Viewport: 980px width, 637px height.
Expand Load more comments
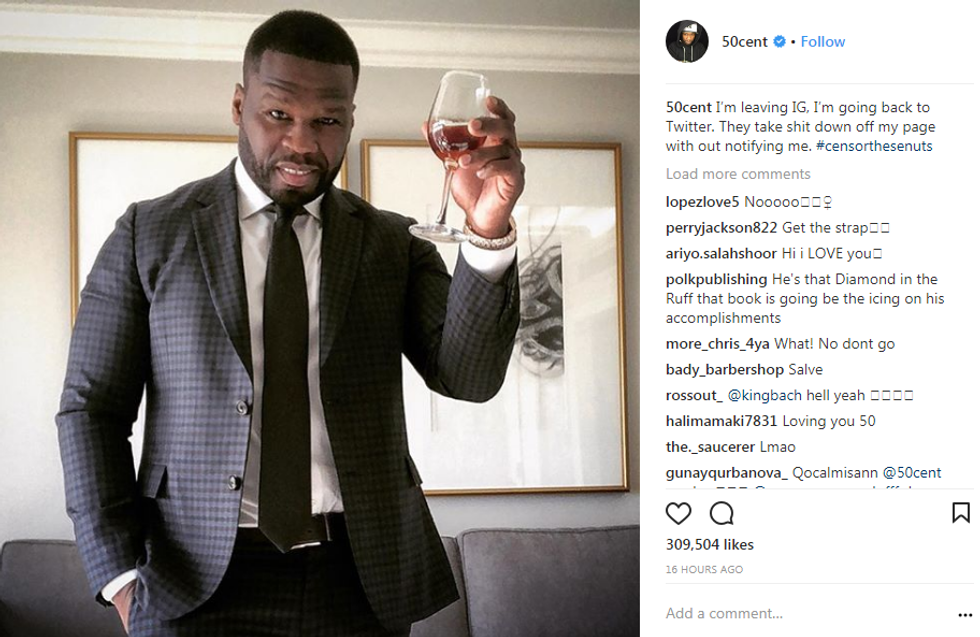737,174
